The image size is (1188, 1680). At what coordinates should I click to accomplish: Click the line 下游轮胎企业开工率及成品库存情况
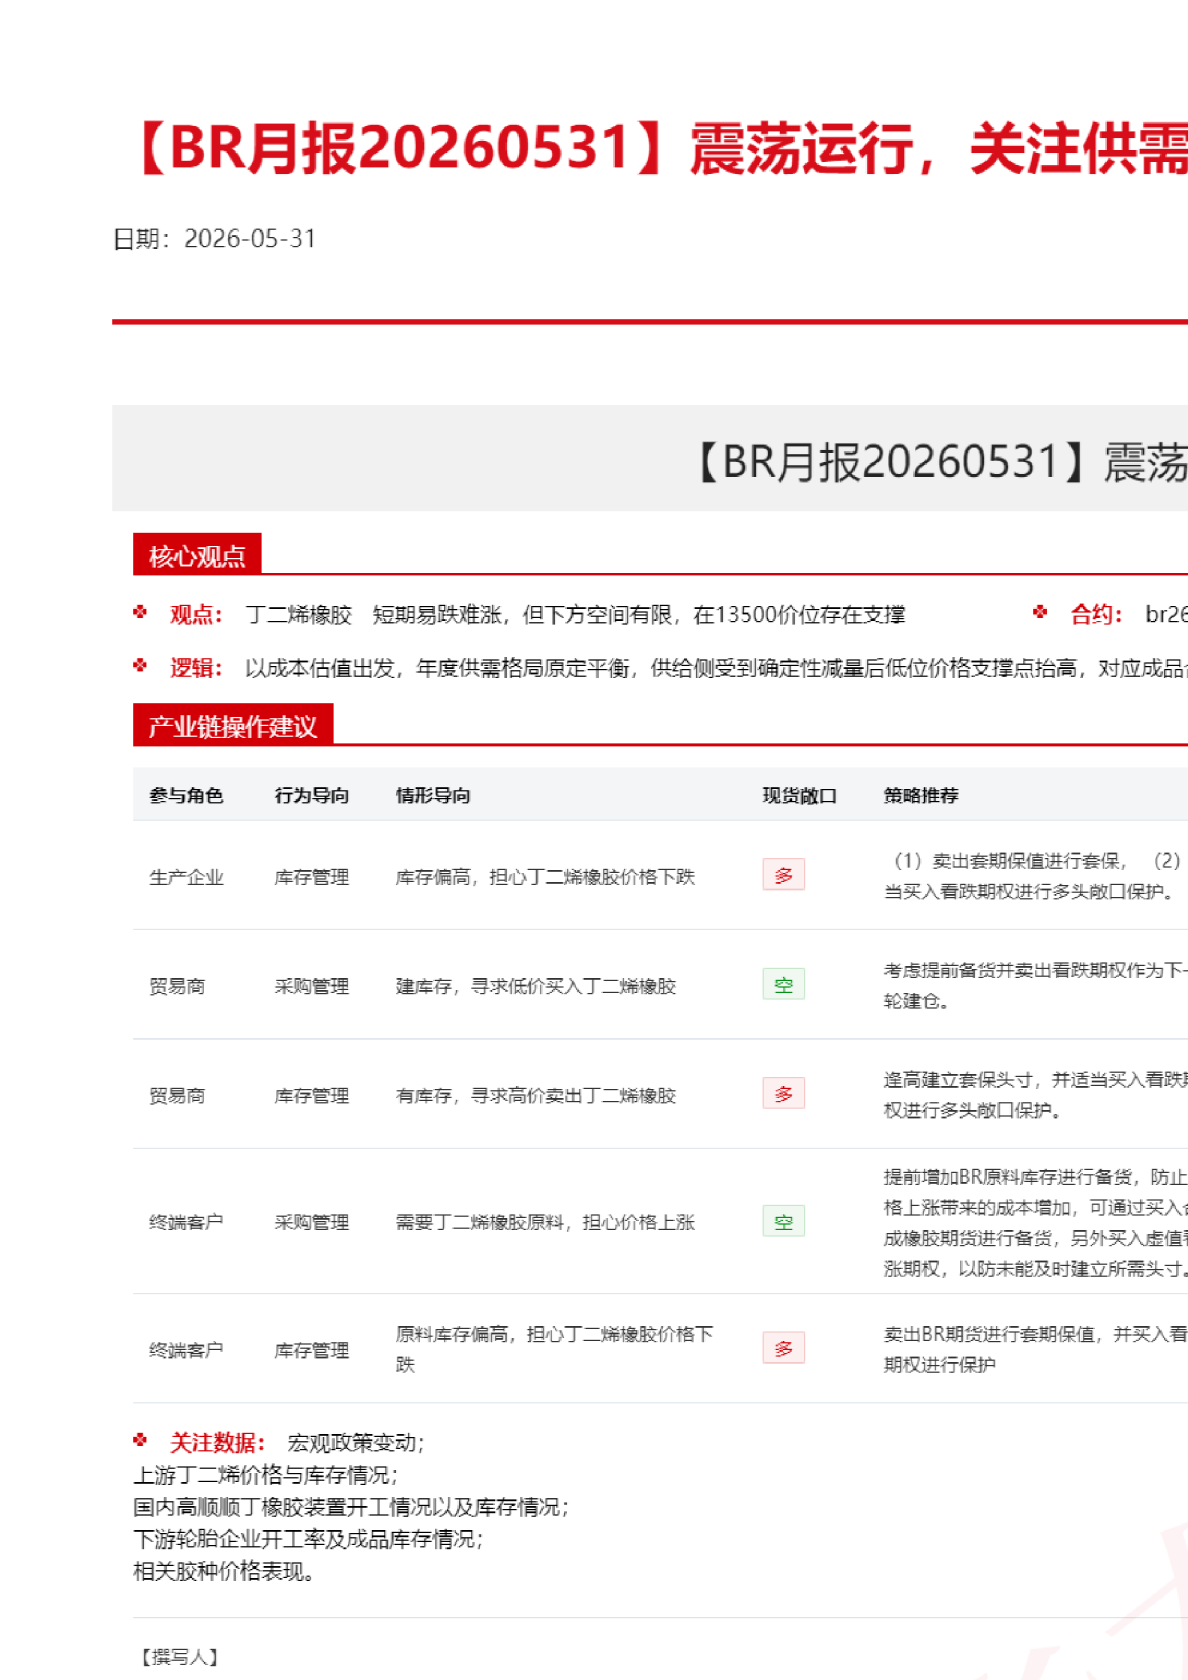click(308, 1539)
